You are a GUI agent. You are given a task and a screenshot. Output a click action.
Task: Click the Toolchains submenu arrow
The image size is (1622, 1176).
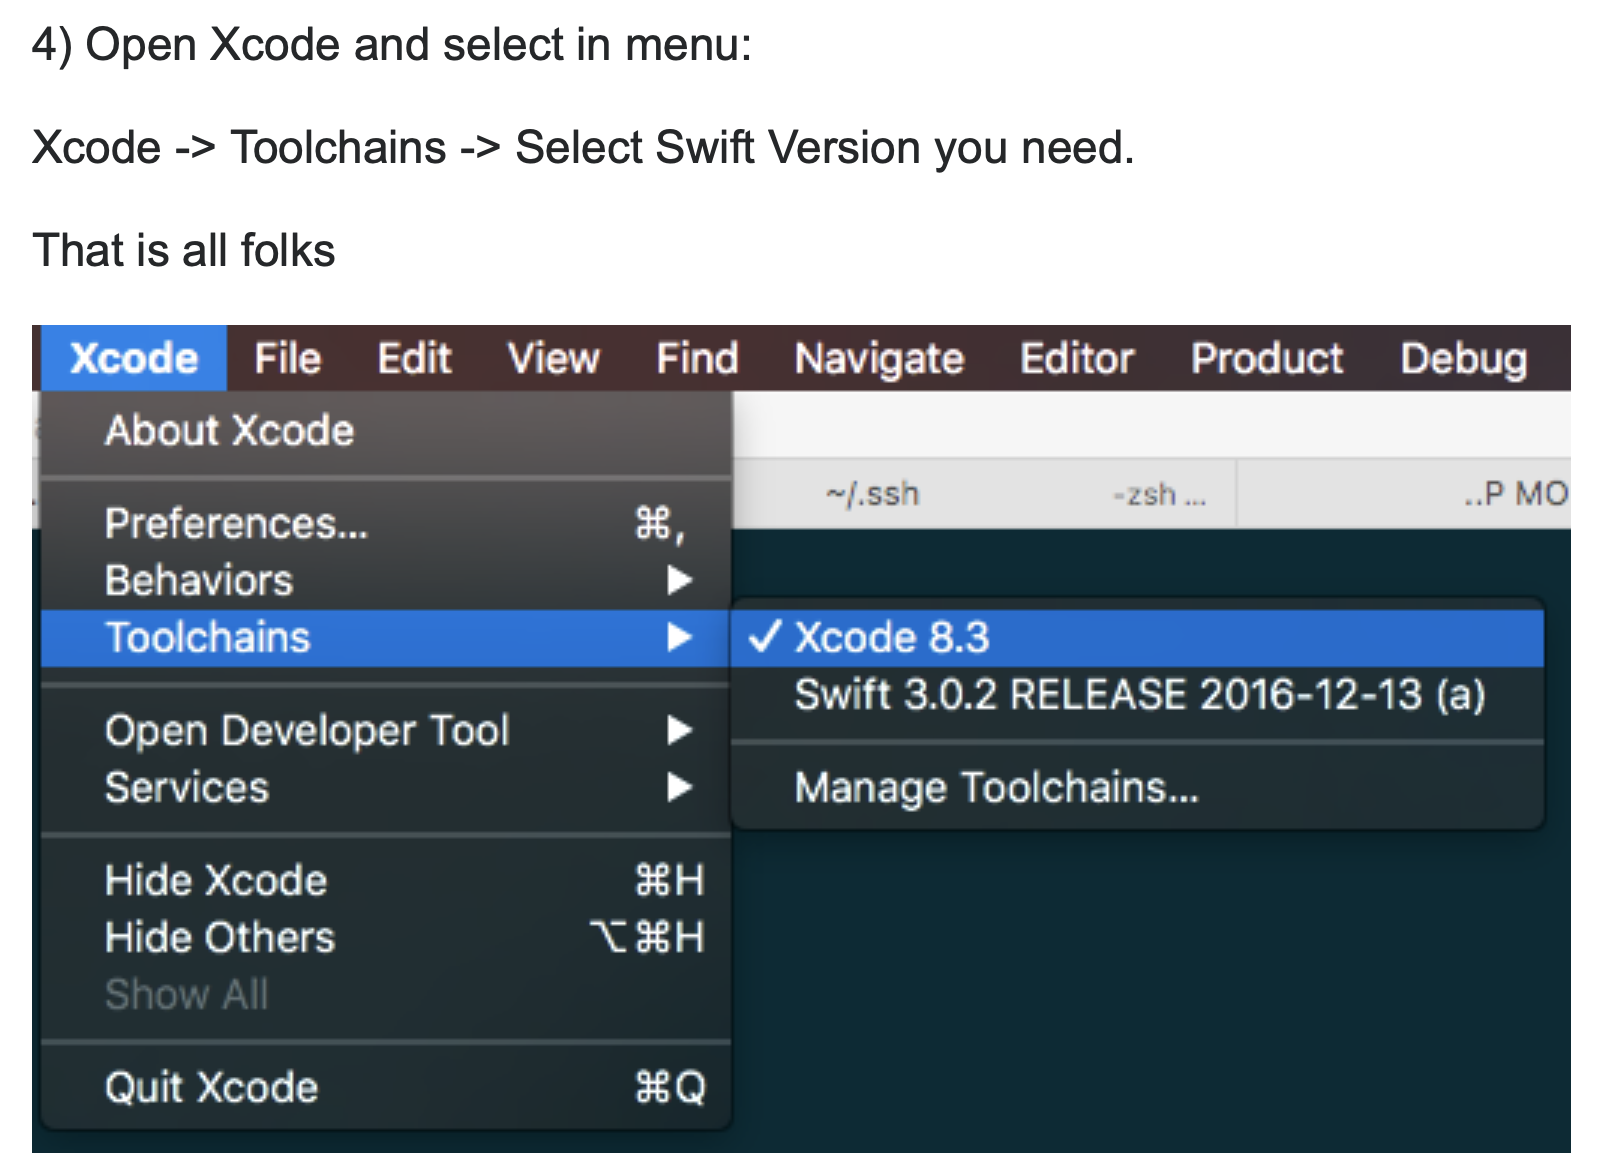(680, 637)
